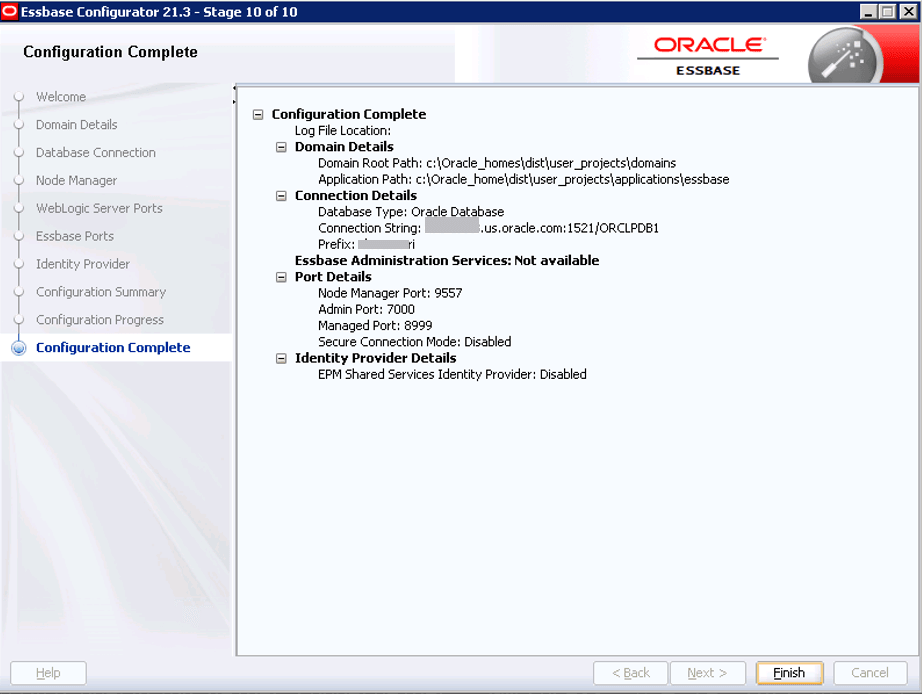Screen dimensions: 922x694
Task: Click the sidebar splitter collapse arrows
Action: [x=234, y=95]
